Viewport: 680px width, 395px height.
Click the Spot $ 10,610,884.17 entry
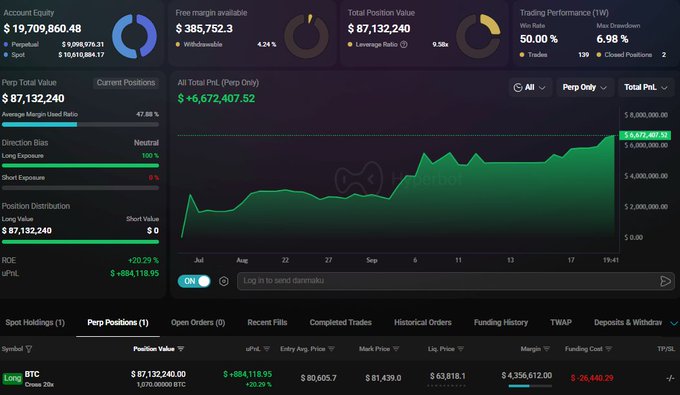click(x=54, y=55)
